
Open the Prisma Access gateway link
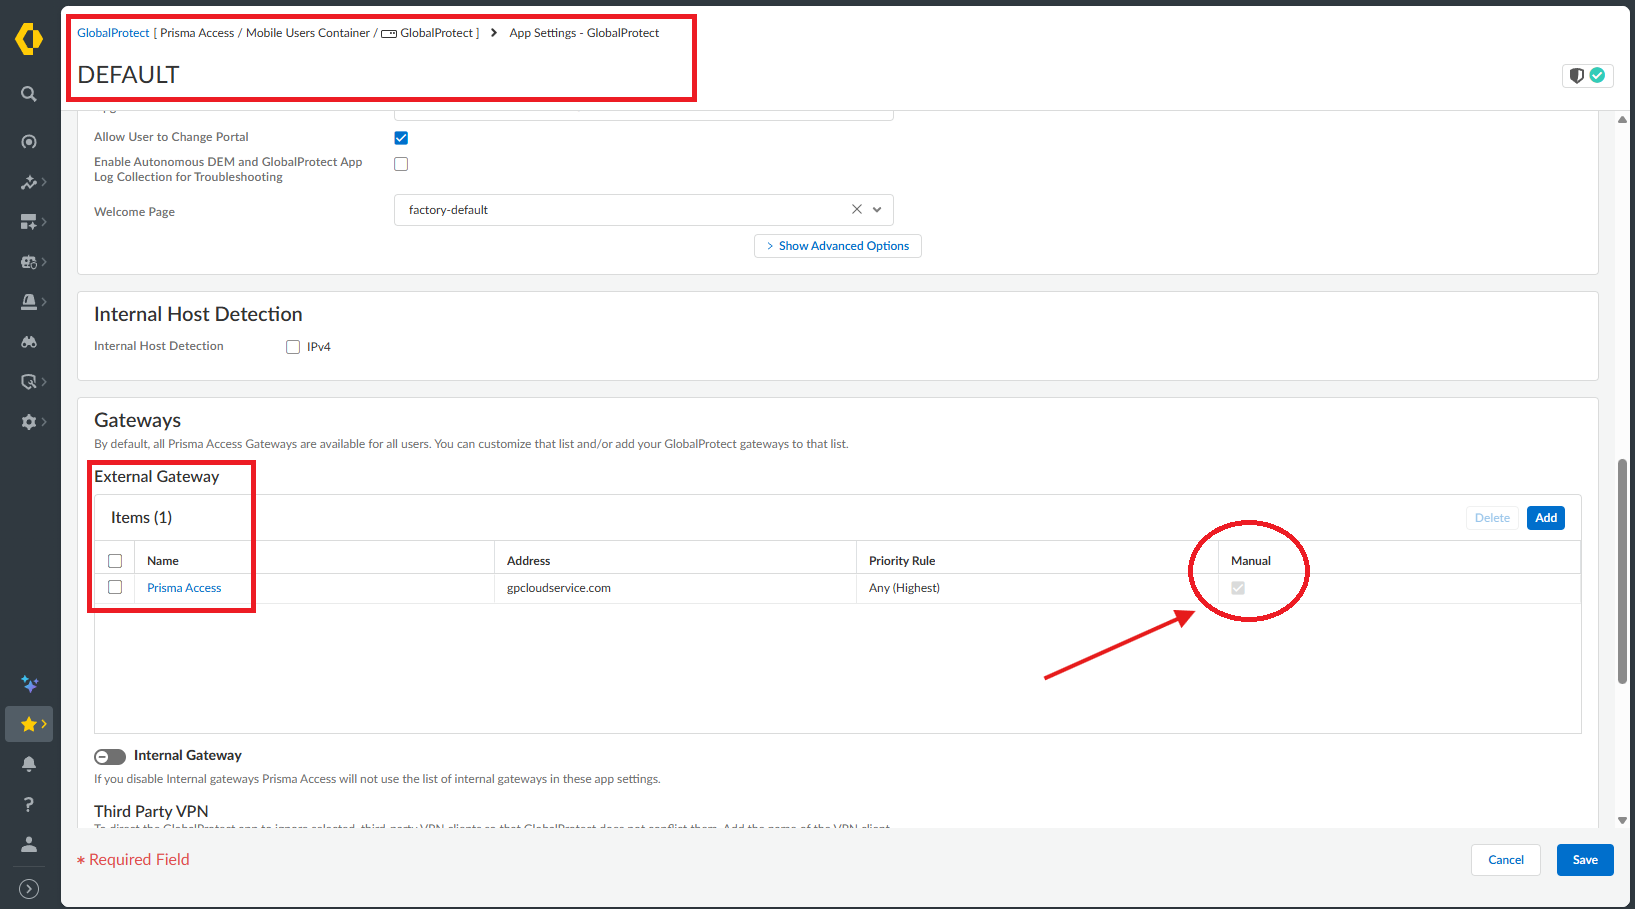pyautogui.click(x=184, y=588)
